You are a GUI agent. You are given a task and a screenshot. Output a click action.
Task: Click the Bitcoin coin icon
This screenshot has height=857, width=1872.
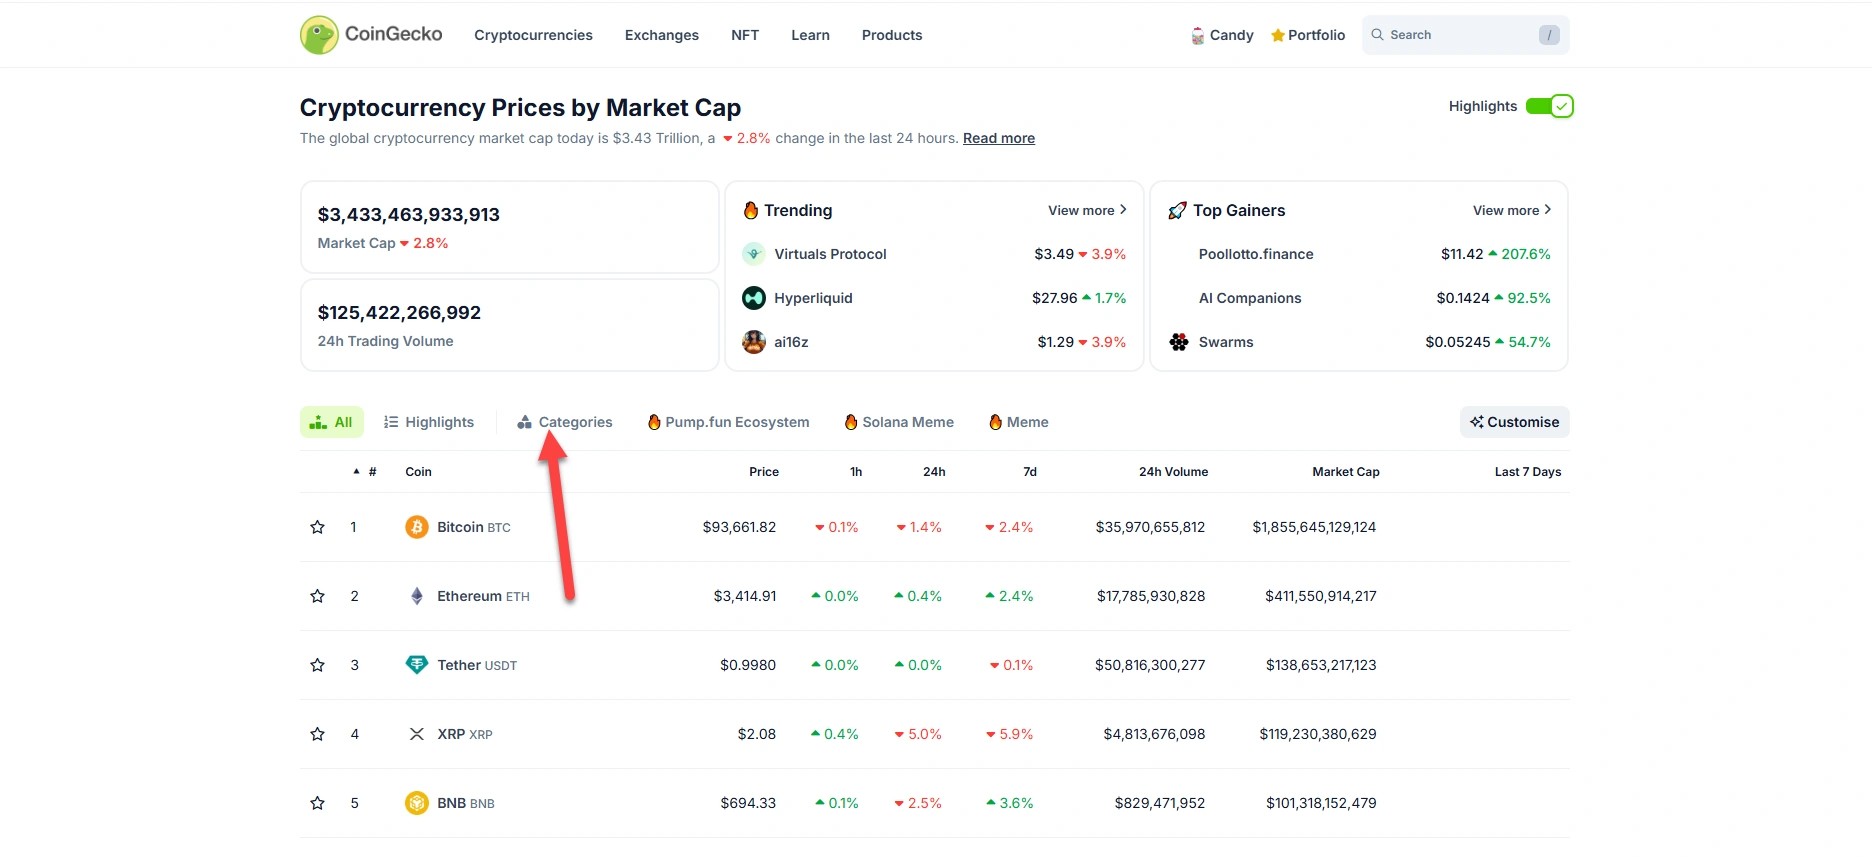click(416, 527)
